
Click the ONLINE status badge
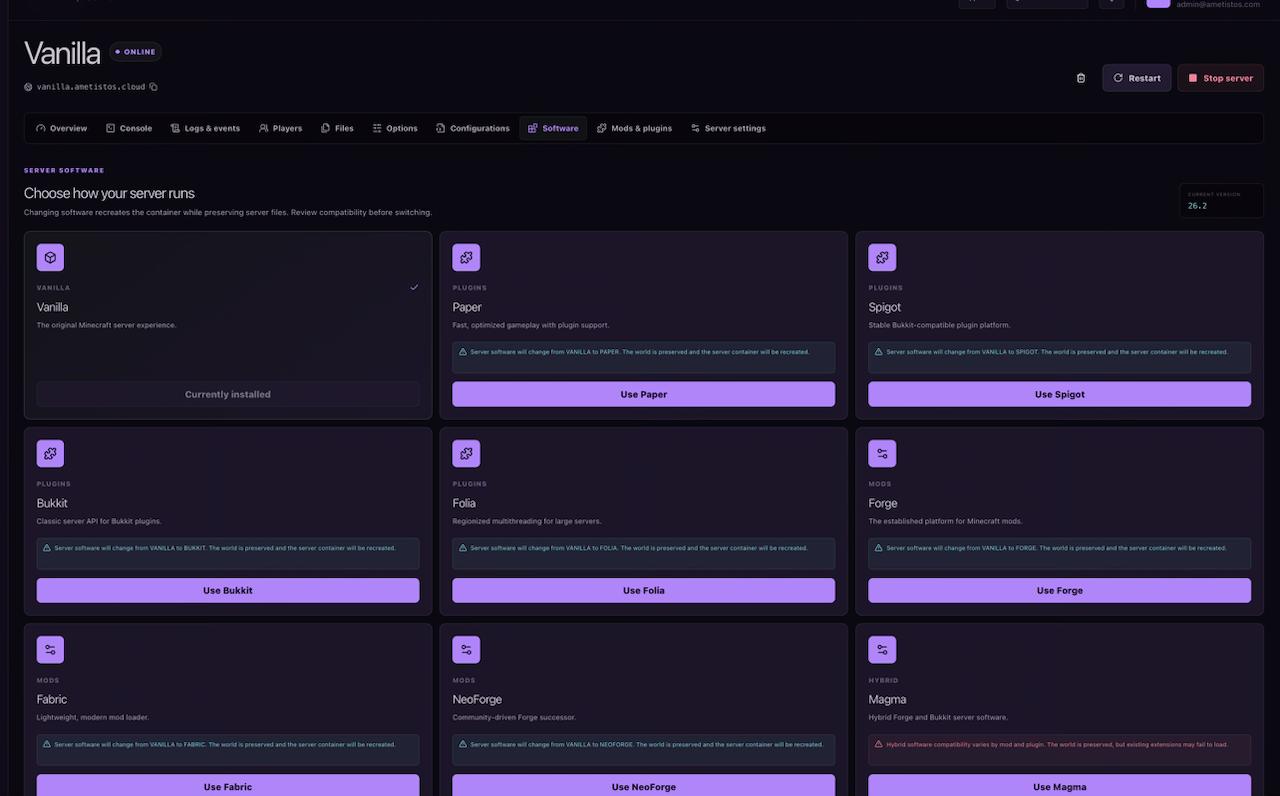(136, 51)
